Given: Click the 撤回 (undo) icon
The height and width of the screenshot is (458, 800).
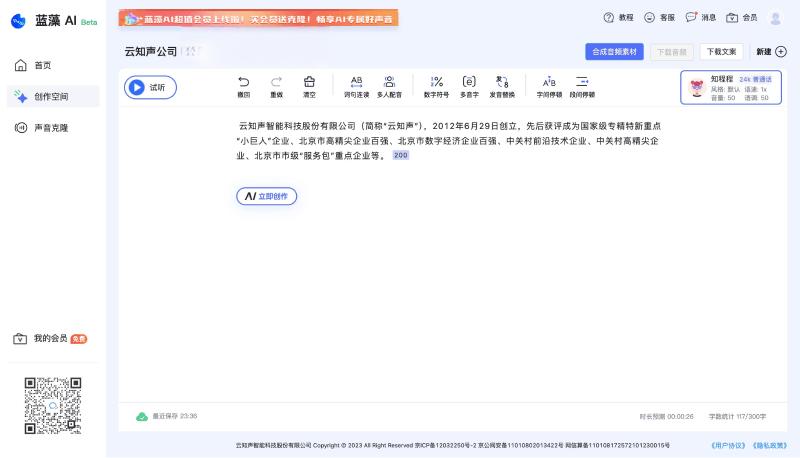Looking at the screenshot, I should 243,82.
